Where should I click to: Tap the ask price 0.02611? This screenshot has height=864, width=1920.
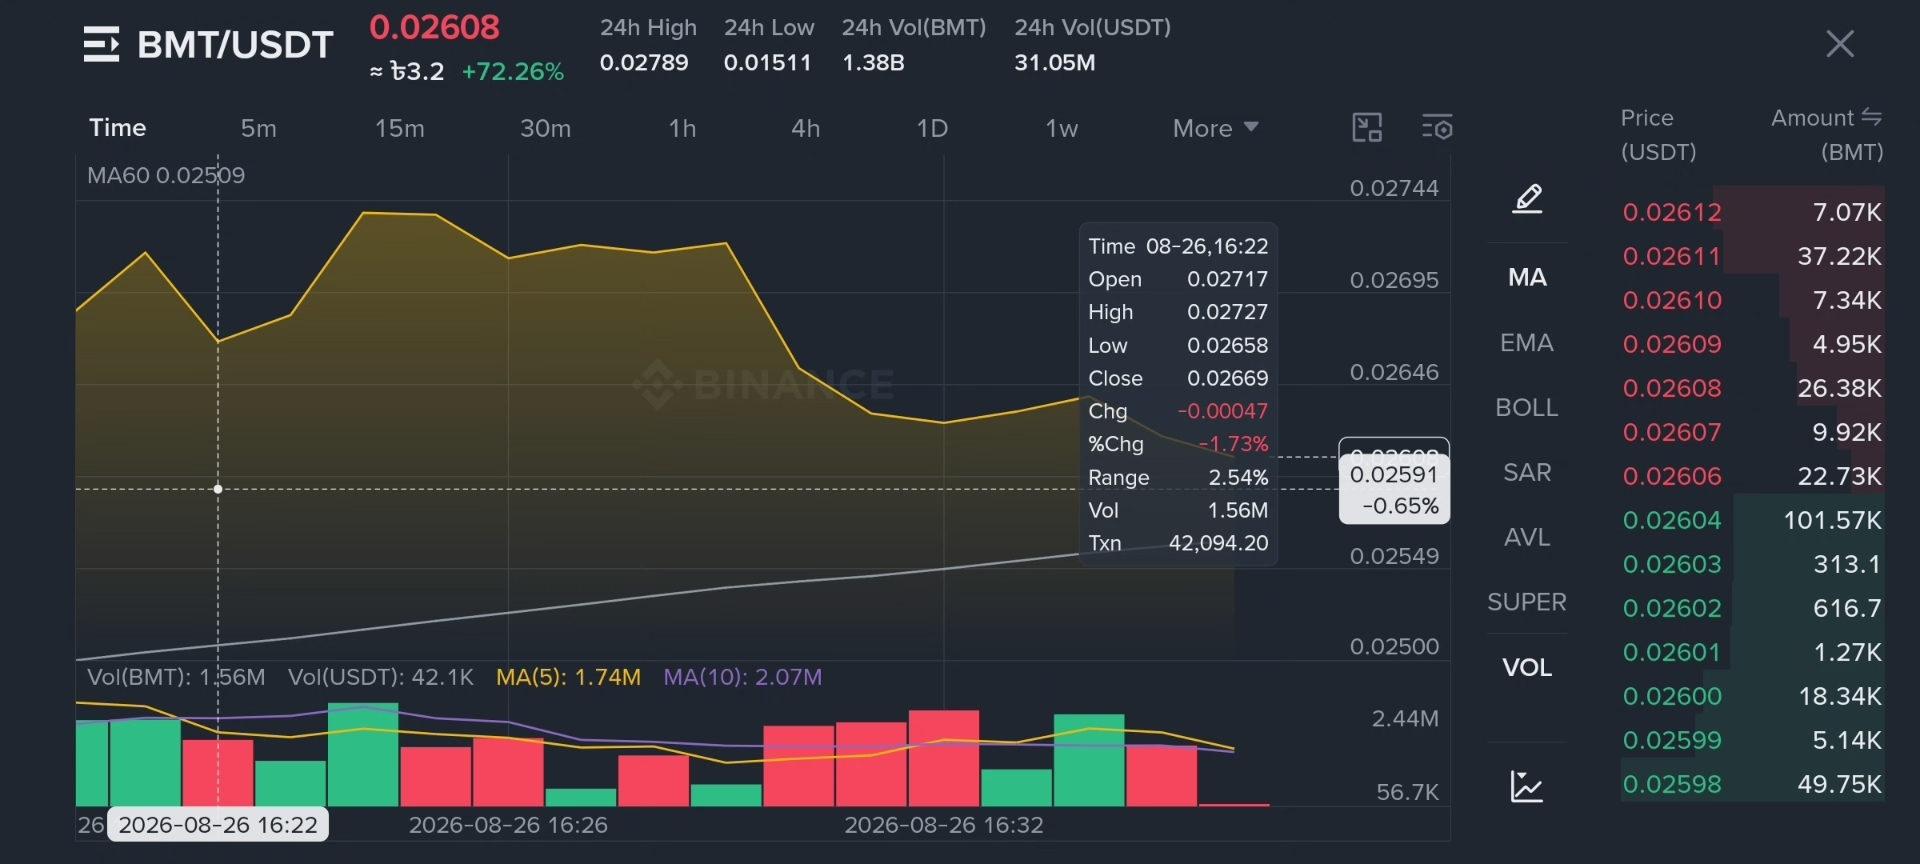1672,256
